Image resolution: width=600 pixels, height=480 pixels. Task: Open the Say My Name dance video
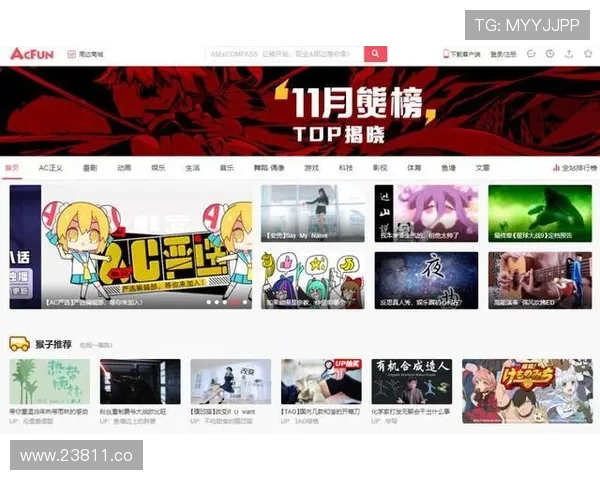click(x=313, y=214)
